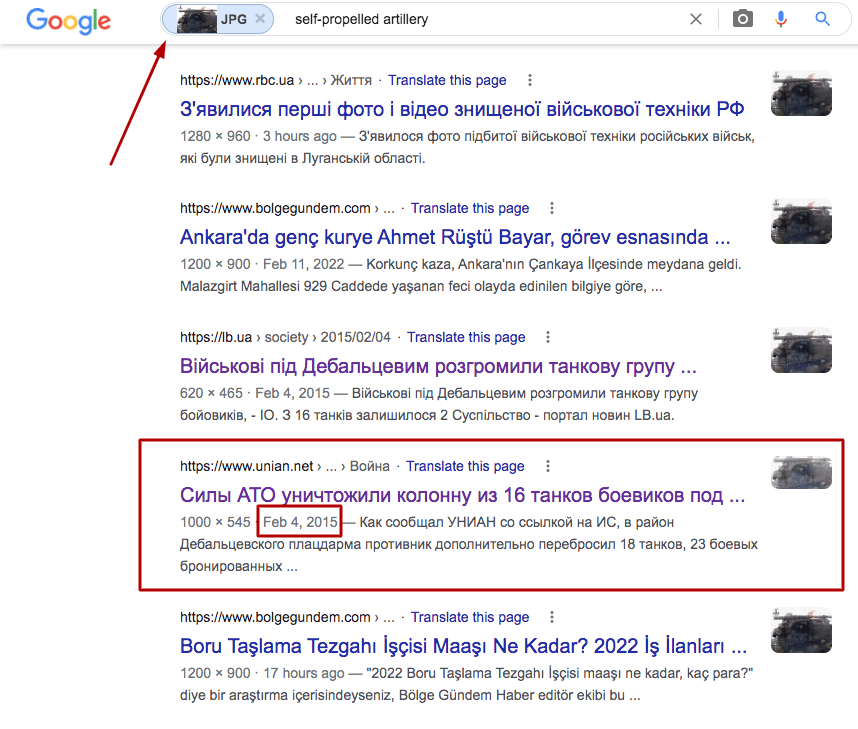Image resolution: width=858 pixels, height=729 pixels.
Task: Click the blue magnifier search button
Action: (822, 19)
